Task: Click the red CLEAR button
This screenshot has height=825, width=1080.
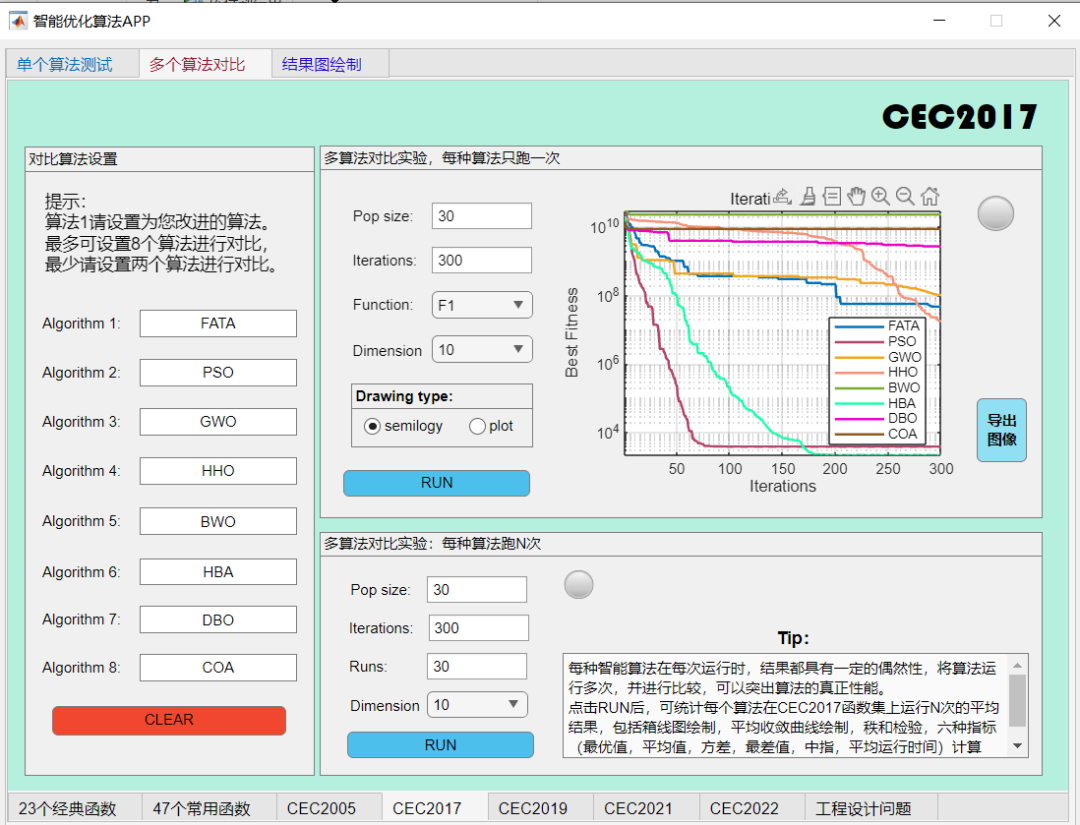Action: [168, 719]
